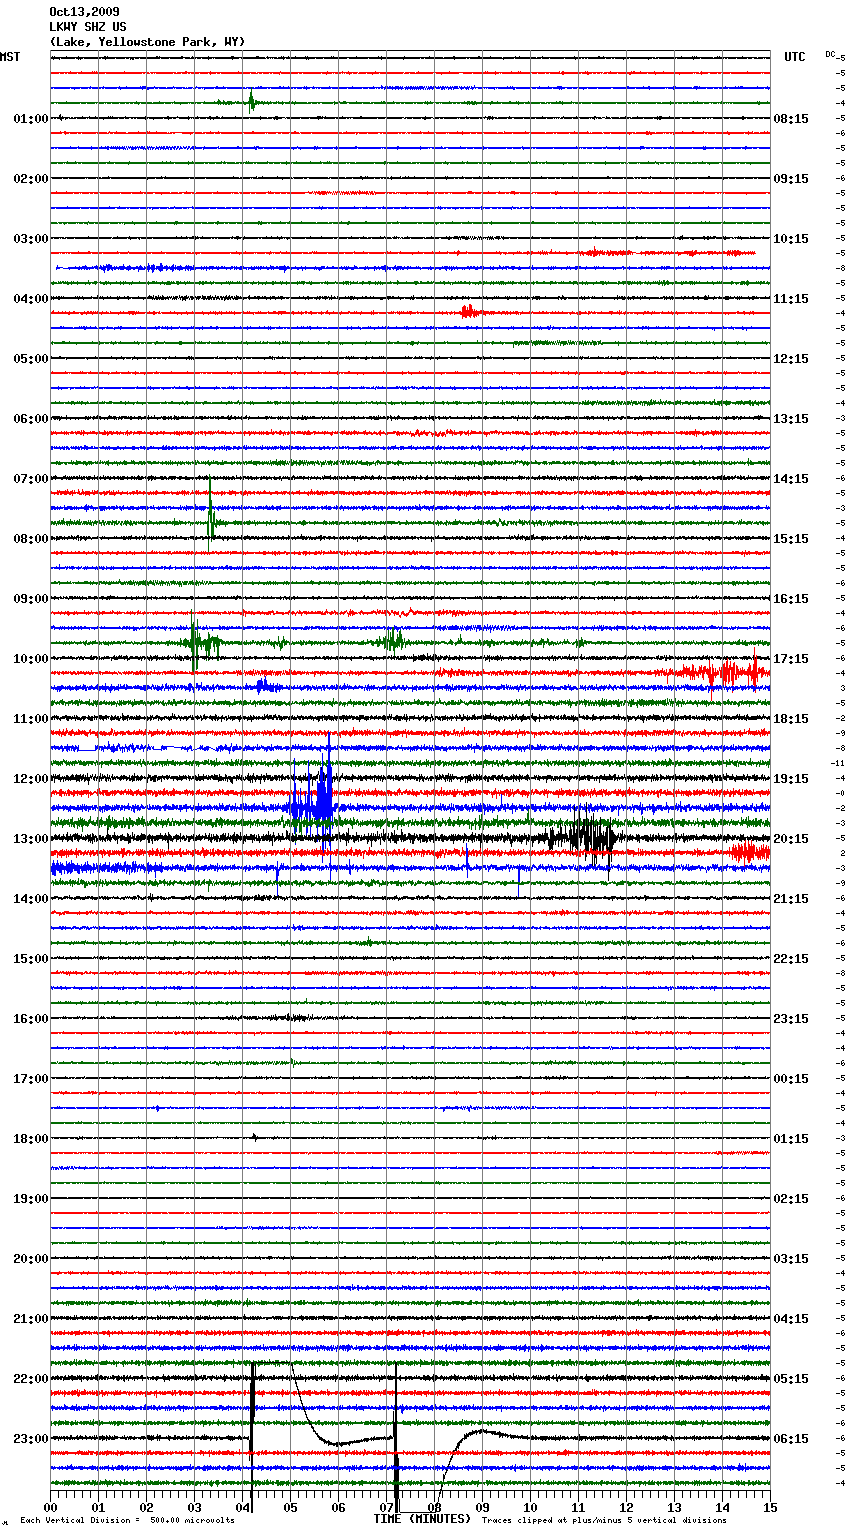Image resolution: width=850 pixels, height=1534 pixels.
Task: Select the 13:15 UTC time label
Action: click(791, 419)
